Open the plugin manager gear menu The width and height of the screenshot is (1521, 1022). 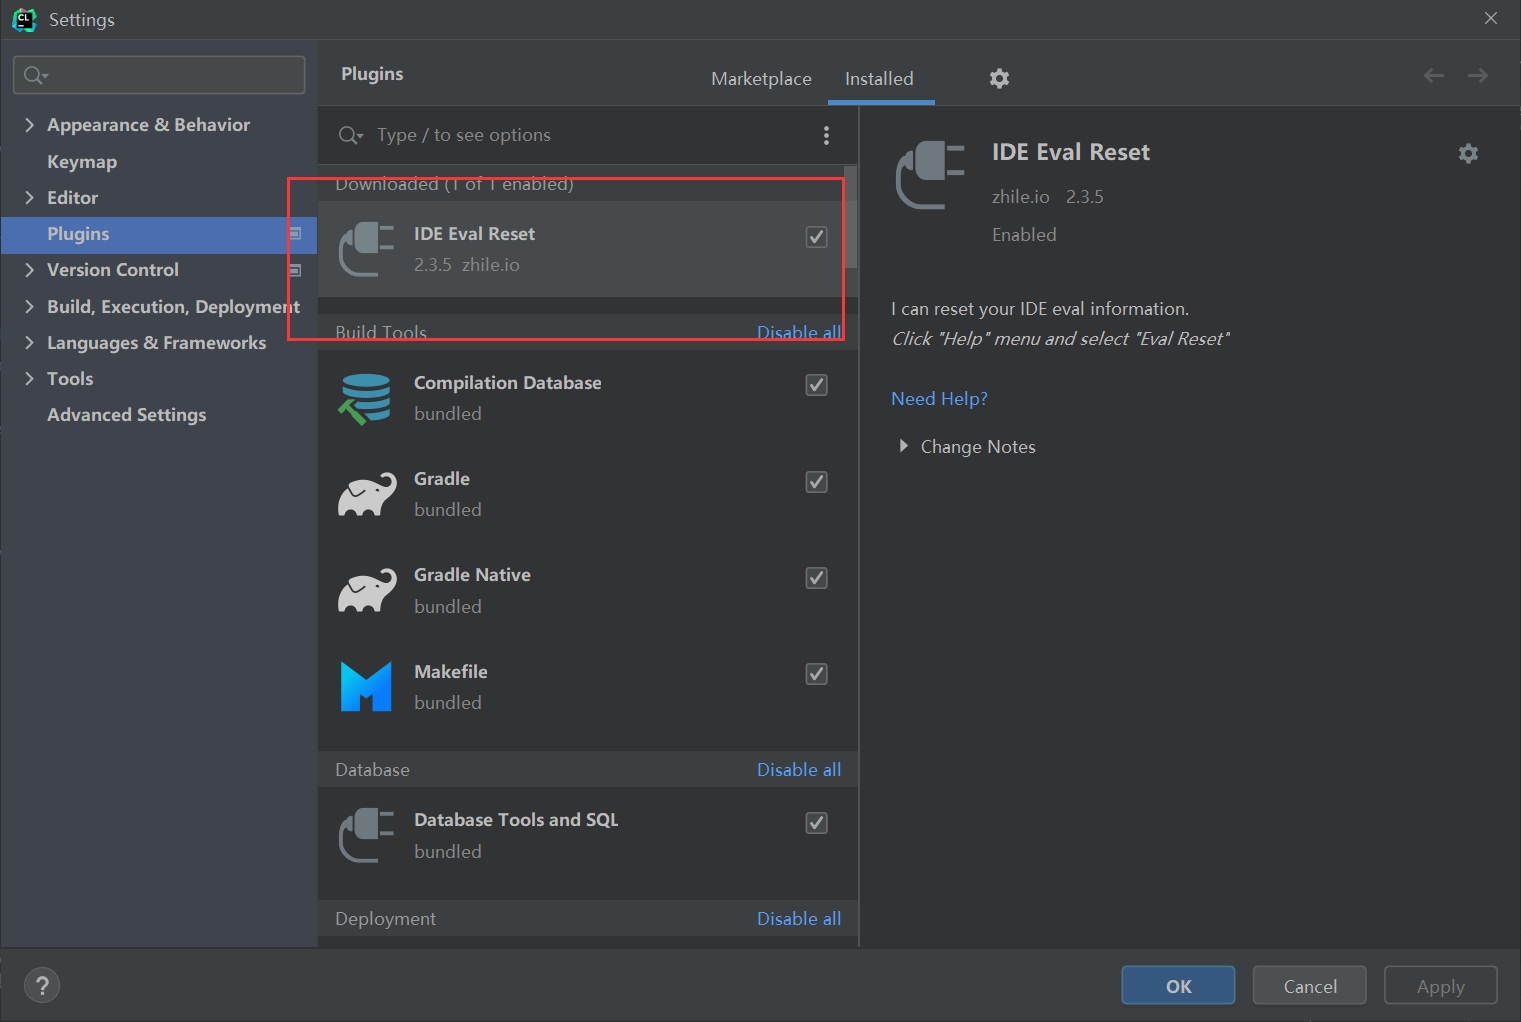tap(999, 78)
